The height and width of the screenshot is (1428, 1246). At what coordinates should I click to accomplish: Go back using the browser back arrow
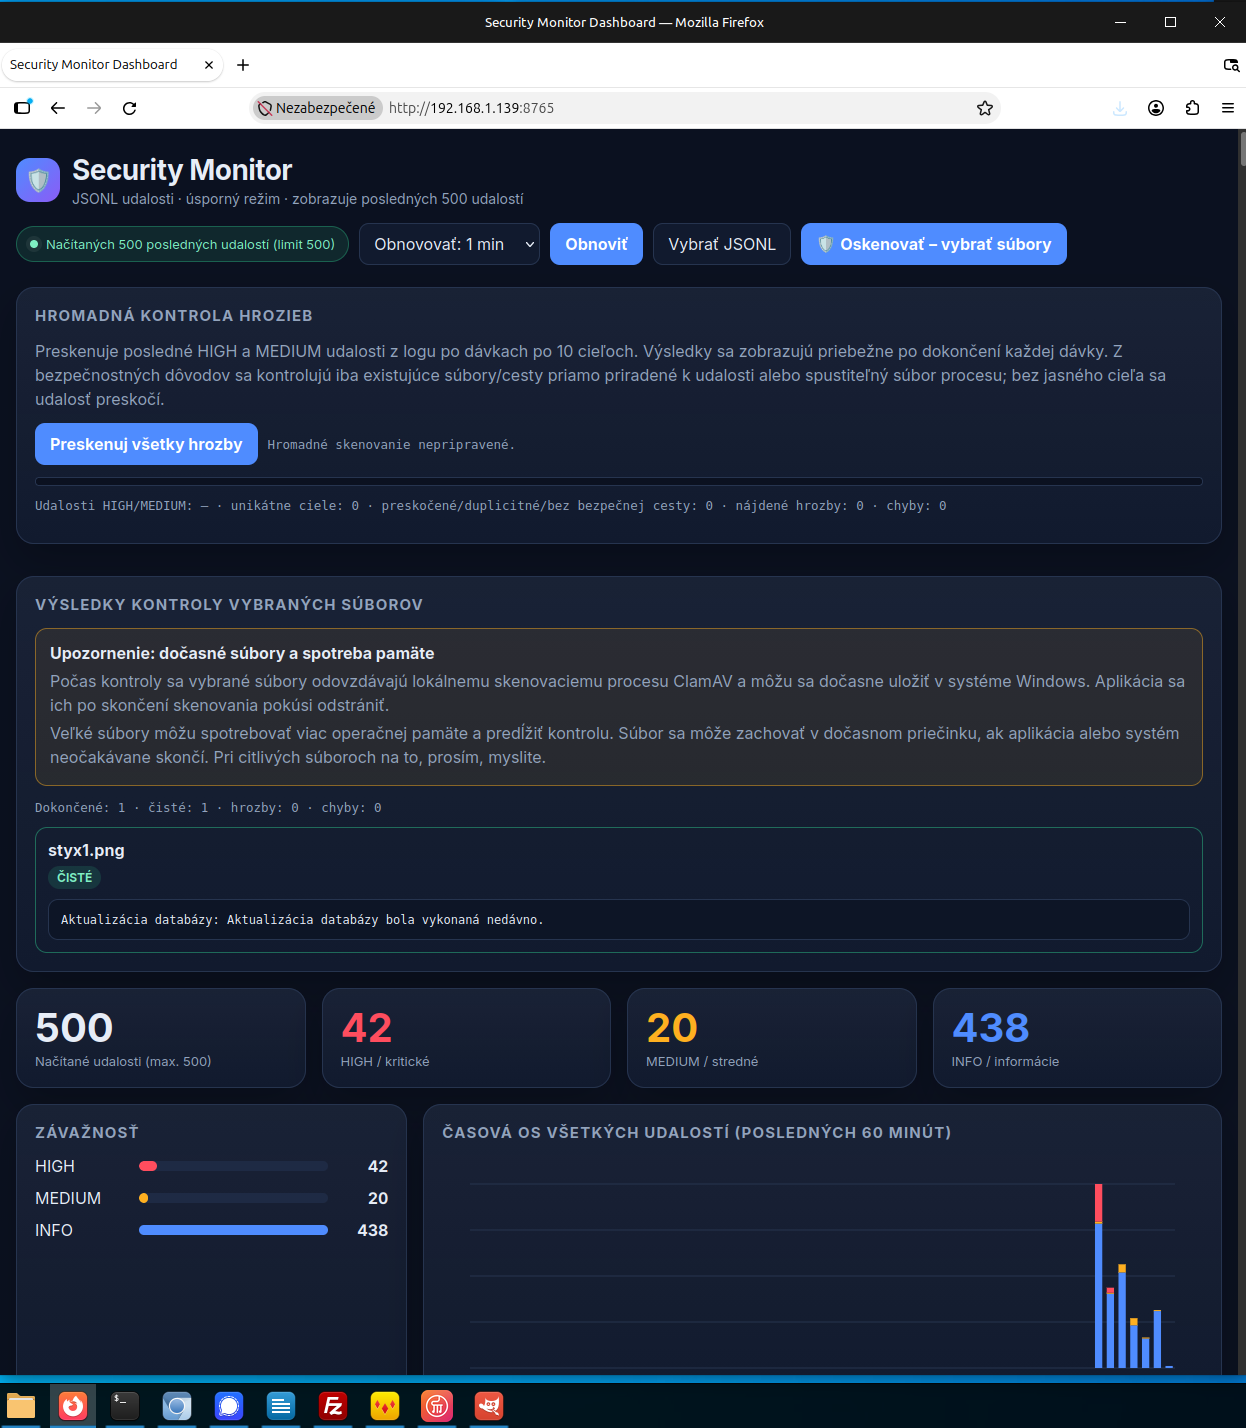click(58, 108)
